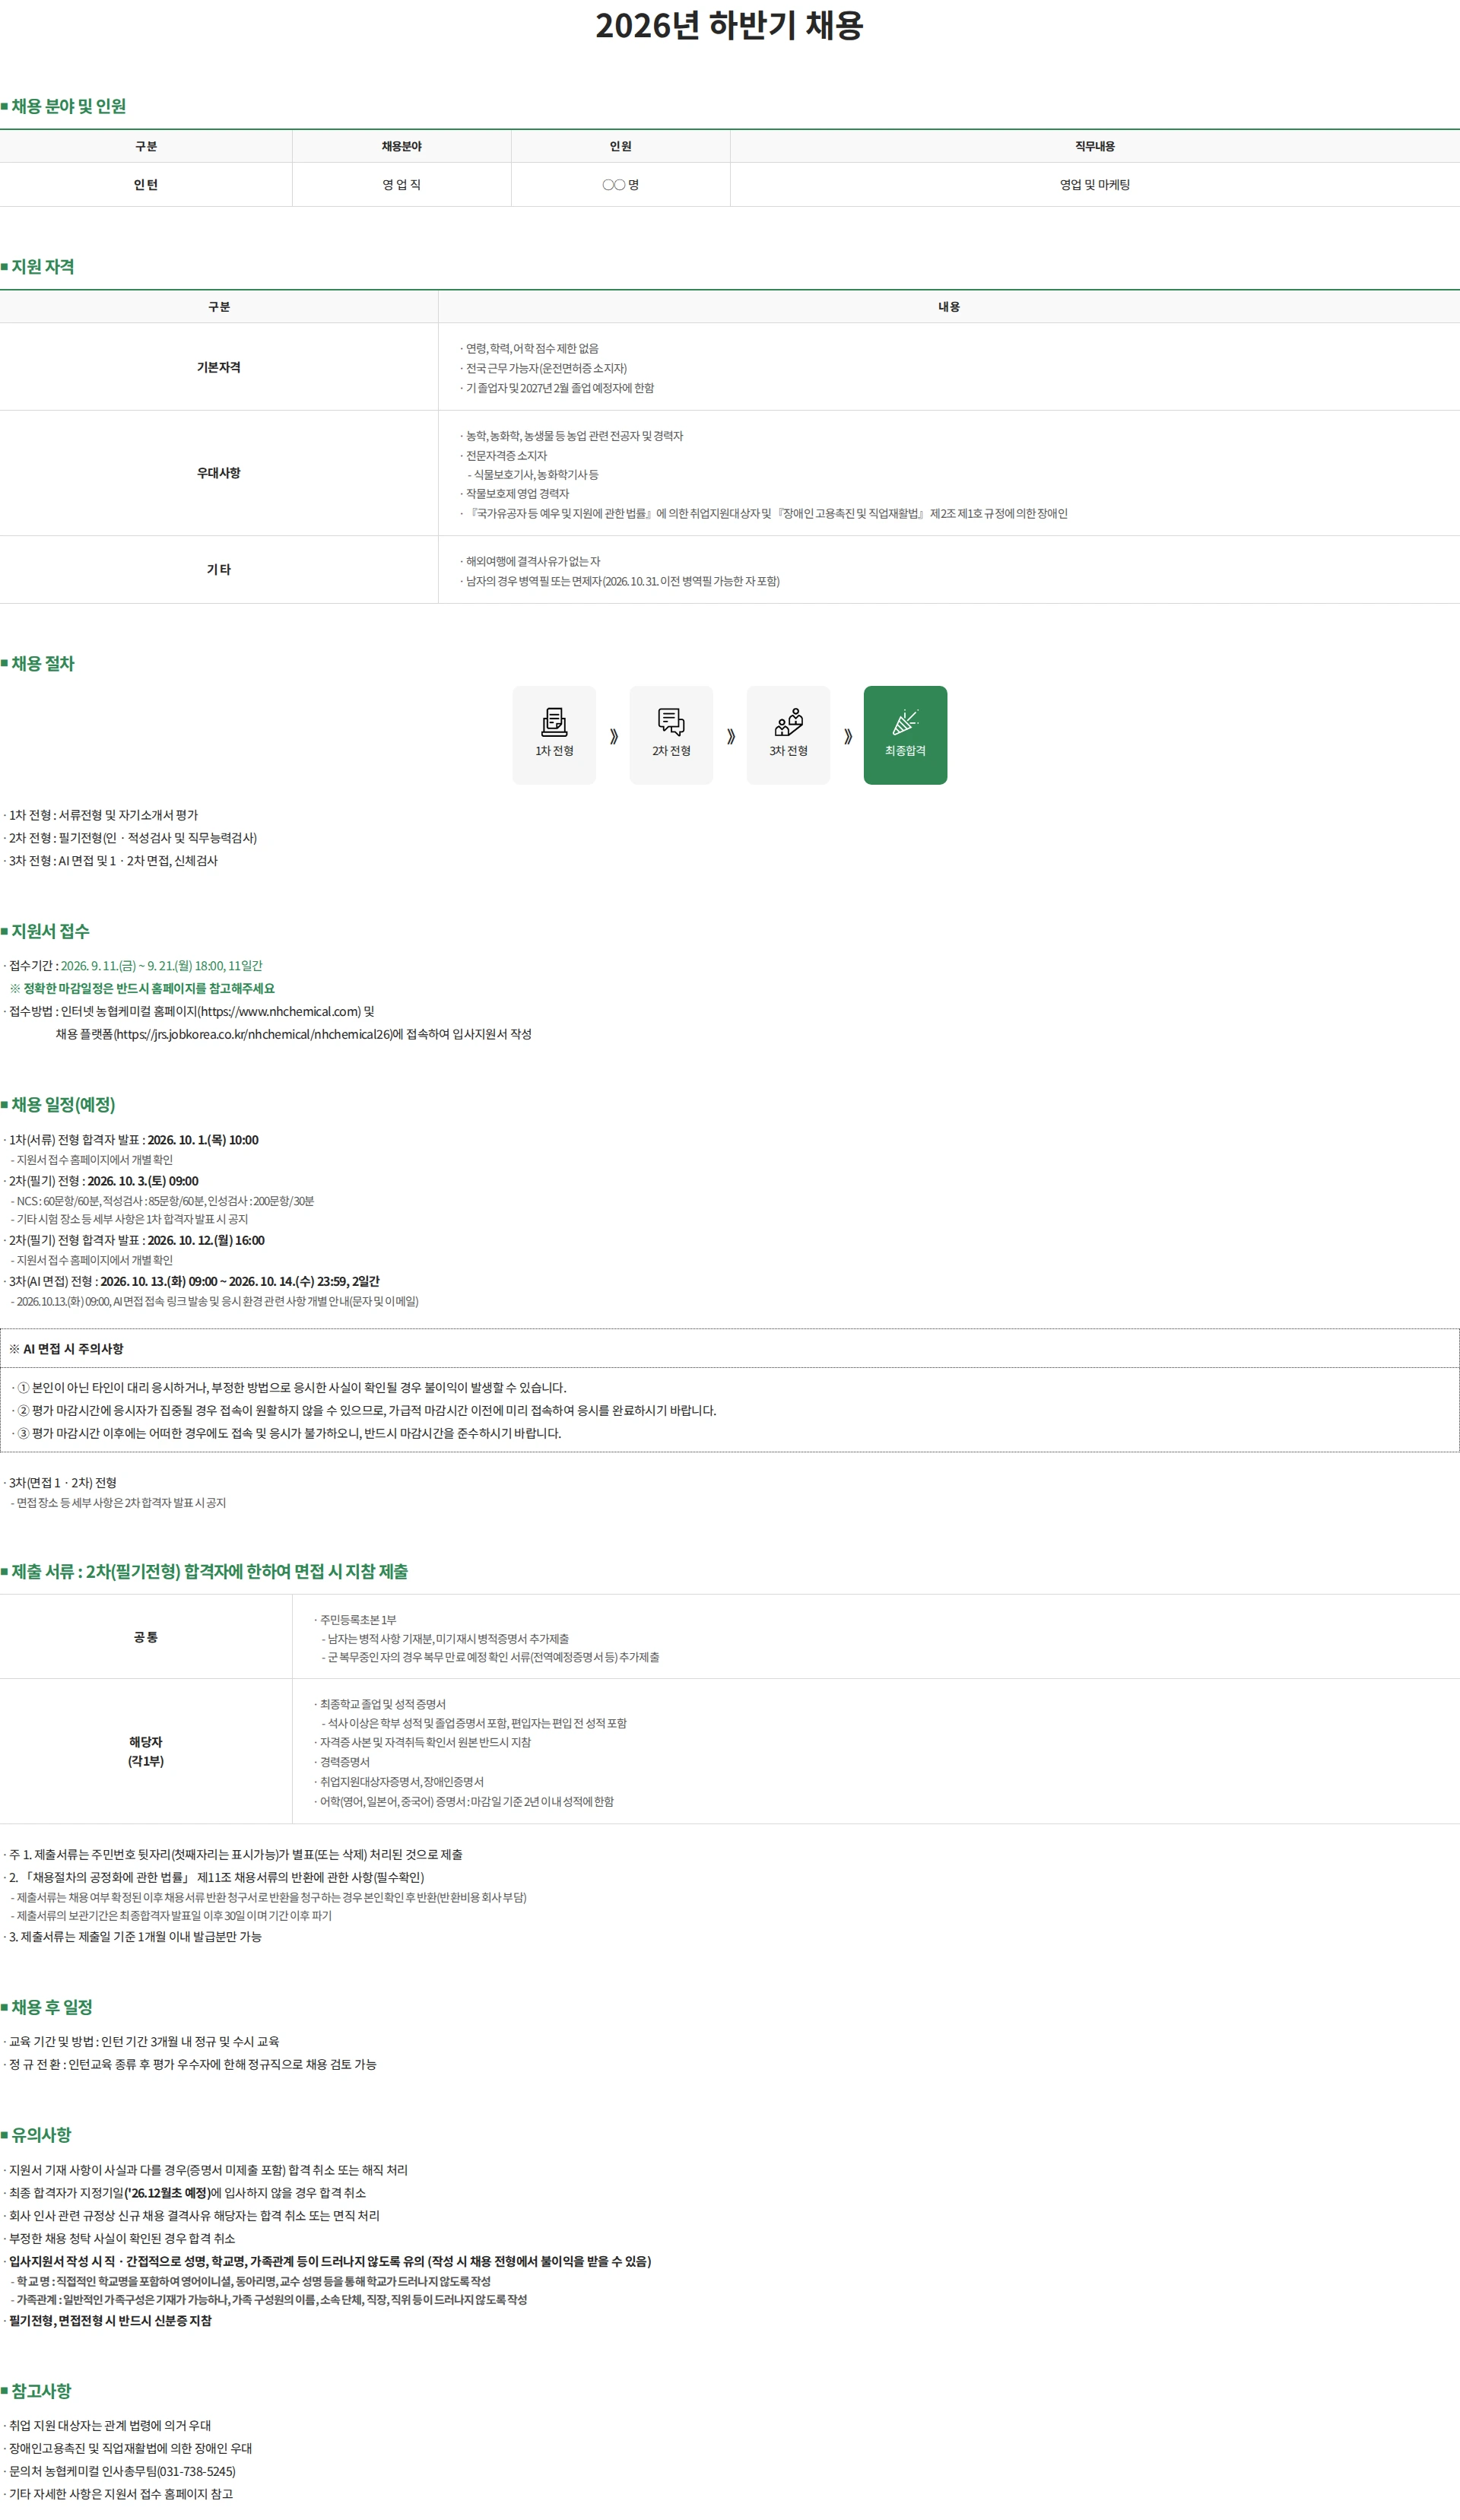This screenshot has width=1460, height=2520.
Task: Open the nhchemical.com homepage URL text
Action: [280, 1011]
